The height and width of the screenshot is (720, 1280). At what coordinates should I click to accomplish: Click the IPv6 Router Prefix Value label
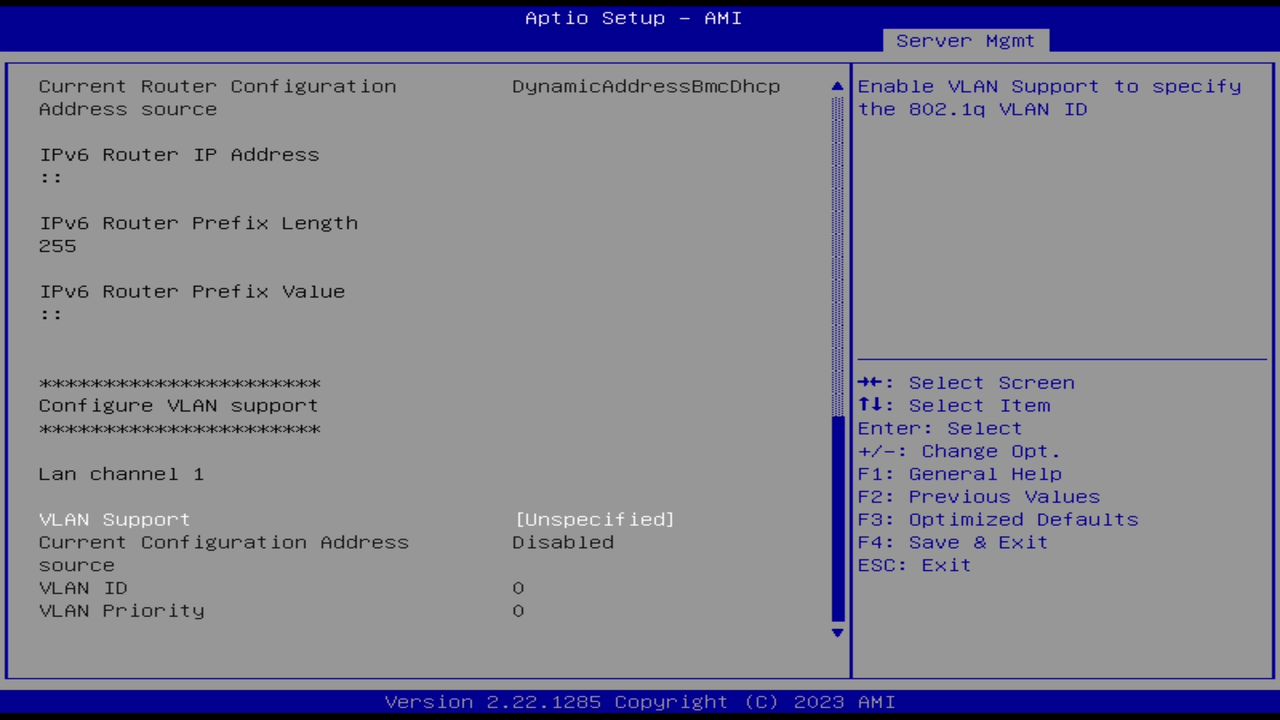pos(192,292)
